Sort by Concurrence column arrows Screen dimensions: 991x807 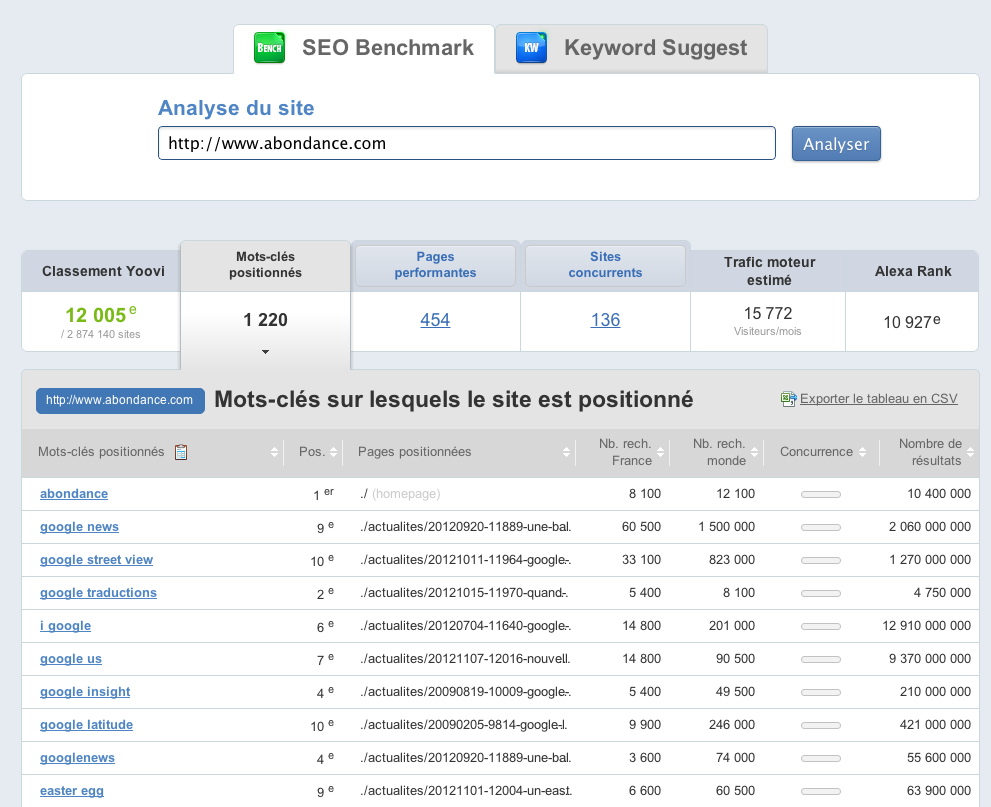[x=863, y=452]
